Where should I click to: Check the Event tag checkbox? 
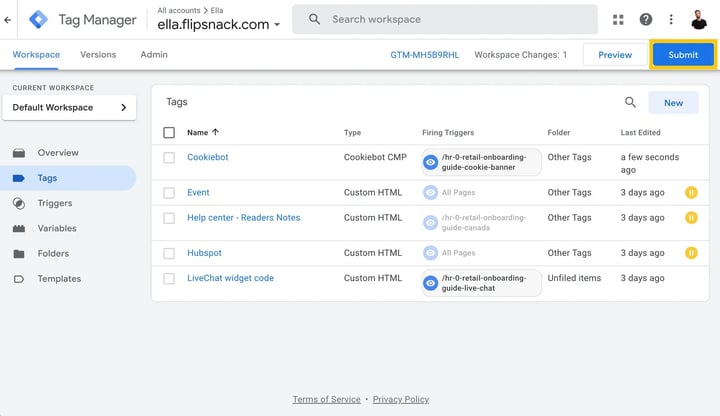169,193
